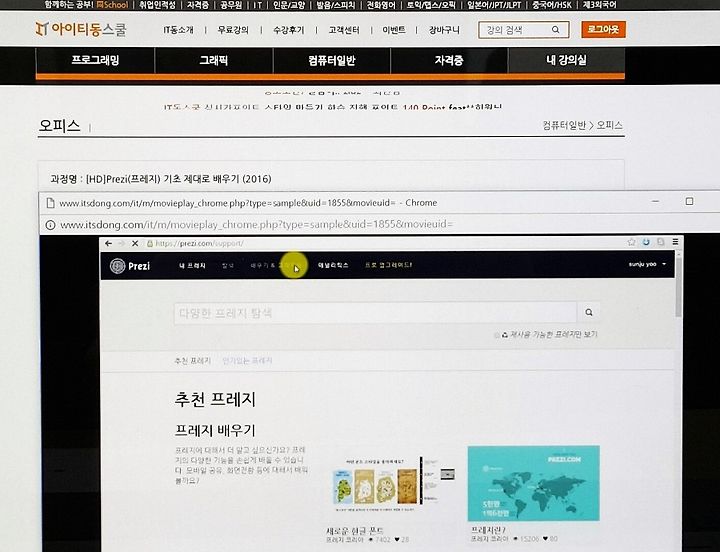
Task: Open the 내 강의실 navigation tab
Action: tap(566, 60)
